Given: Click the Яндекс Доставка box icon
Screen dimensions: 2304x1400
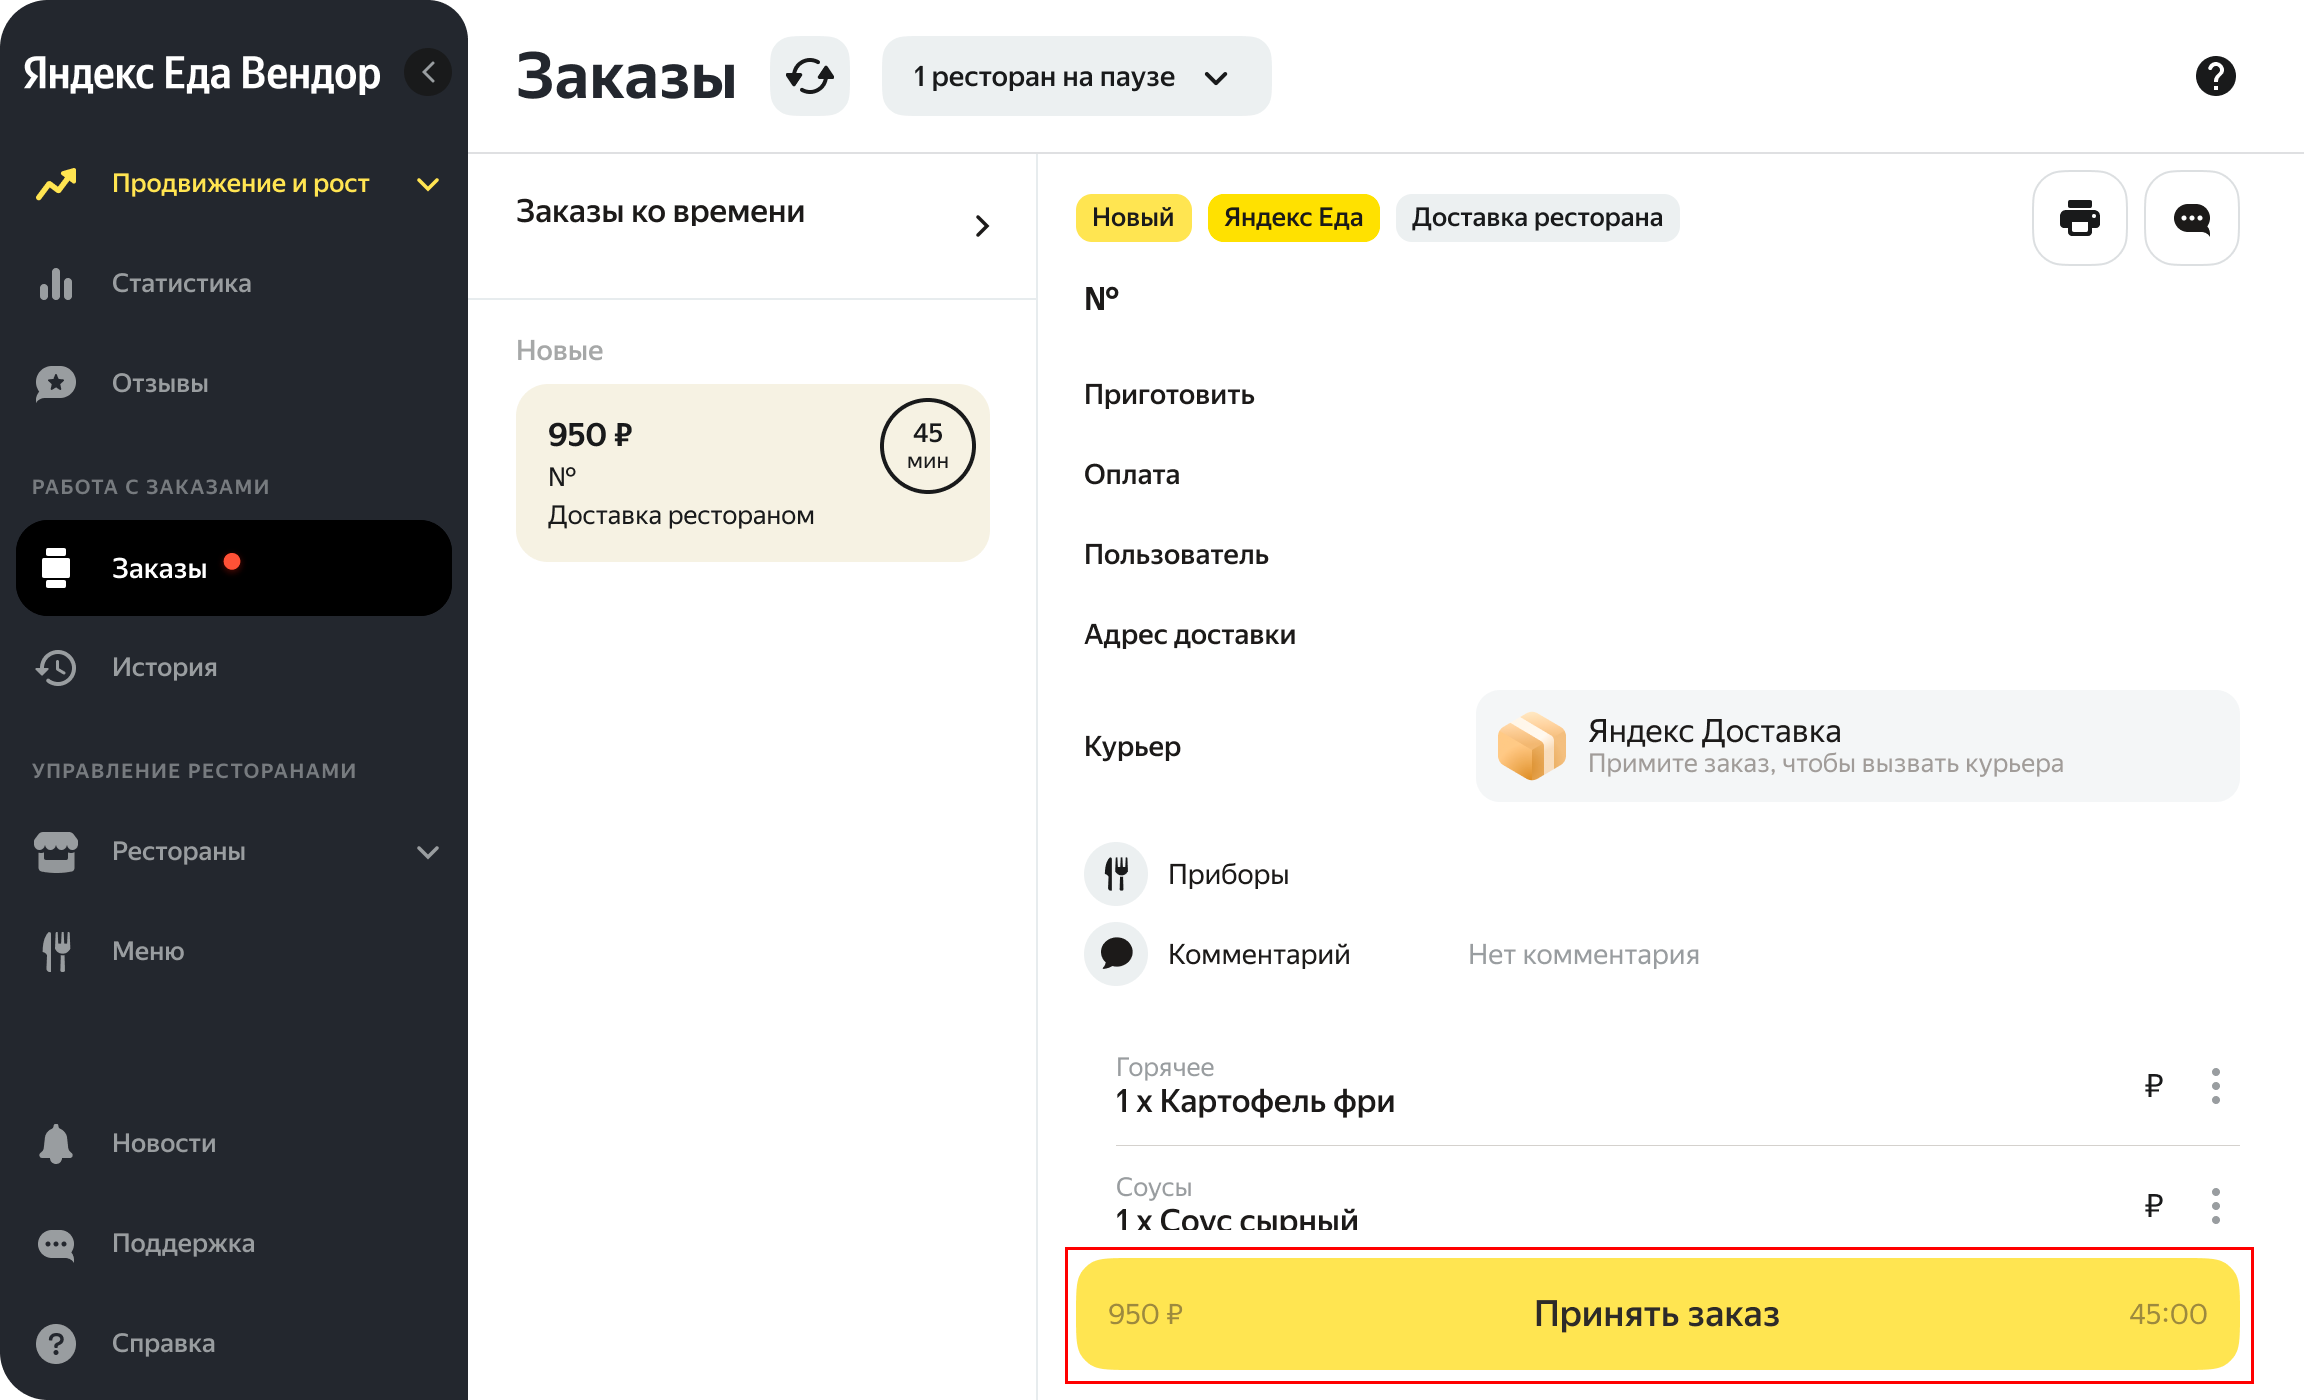Looking at the screenshot, I should [1531, 746].
